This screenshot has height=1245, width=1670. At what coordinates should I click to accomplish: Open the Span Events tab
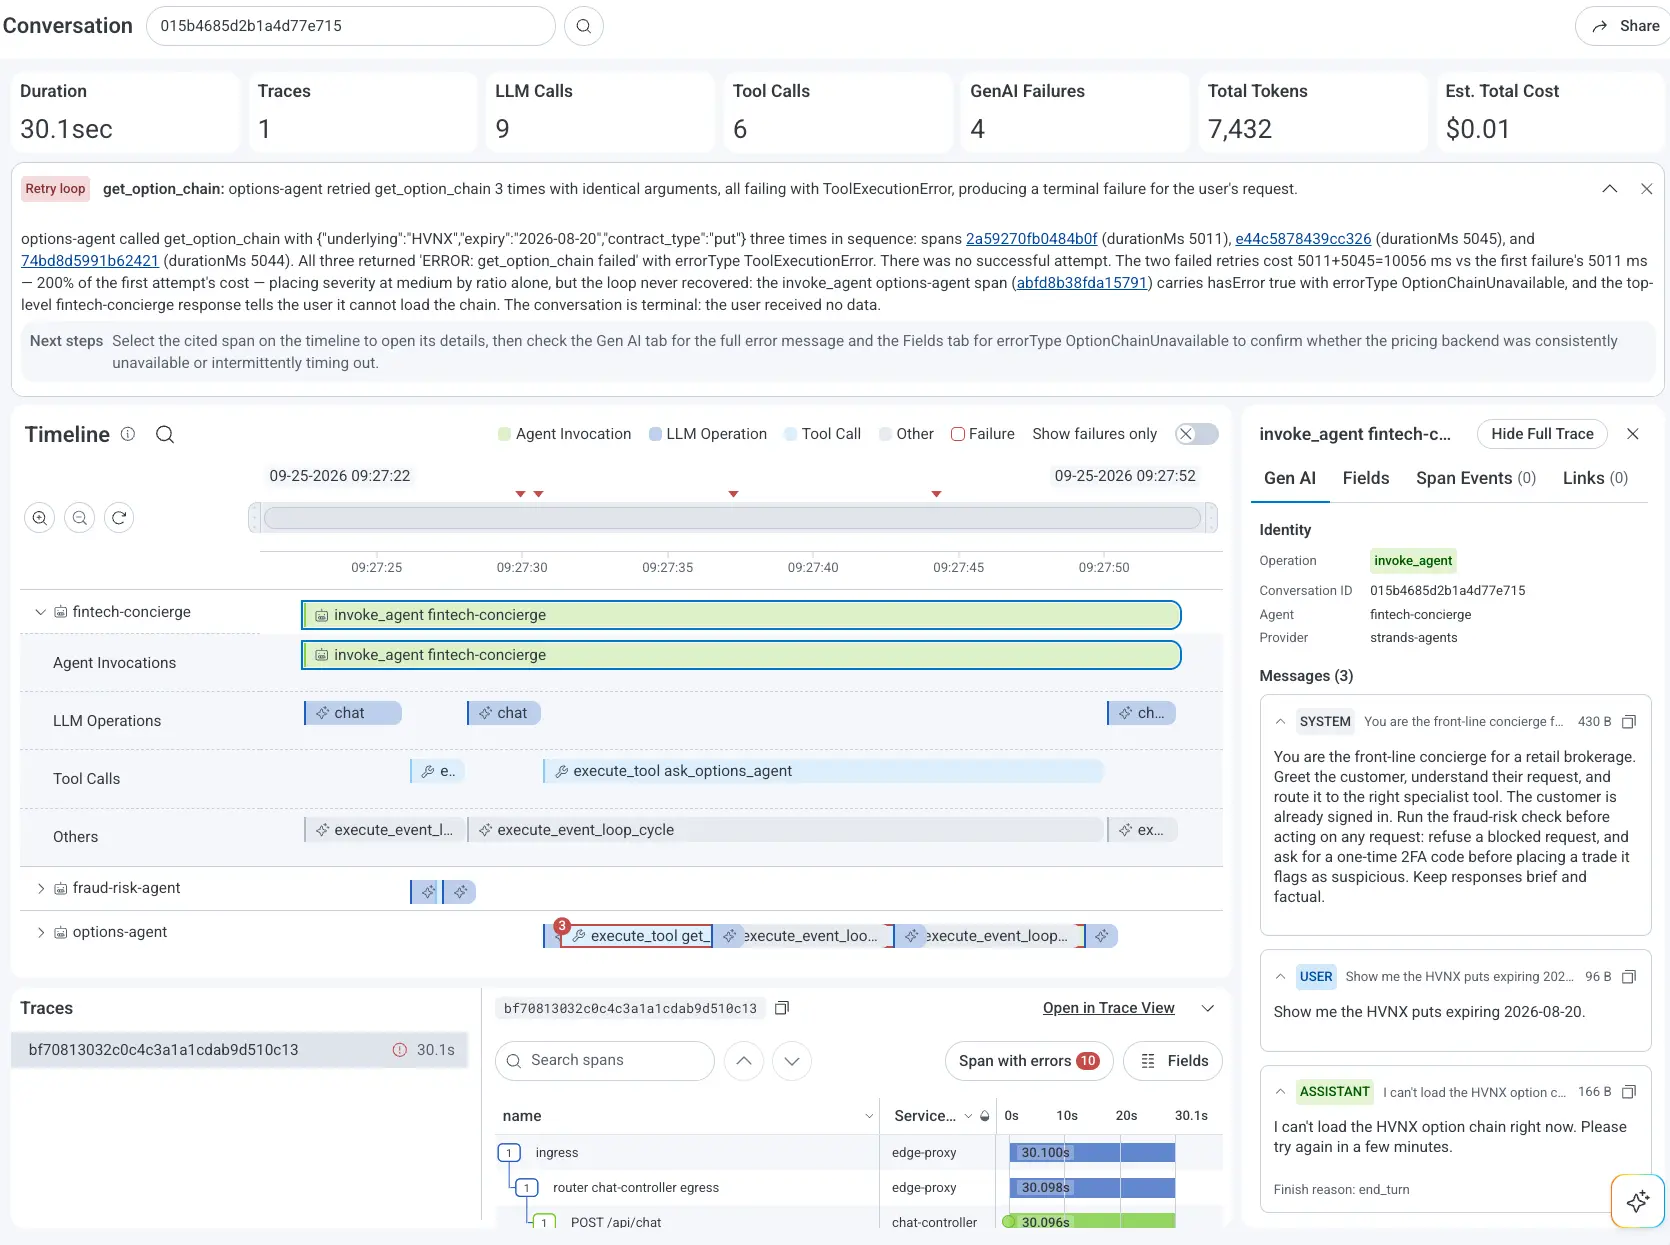[x=1476, y=478]
